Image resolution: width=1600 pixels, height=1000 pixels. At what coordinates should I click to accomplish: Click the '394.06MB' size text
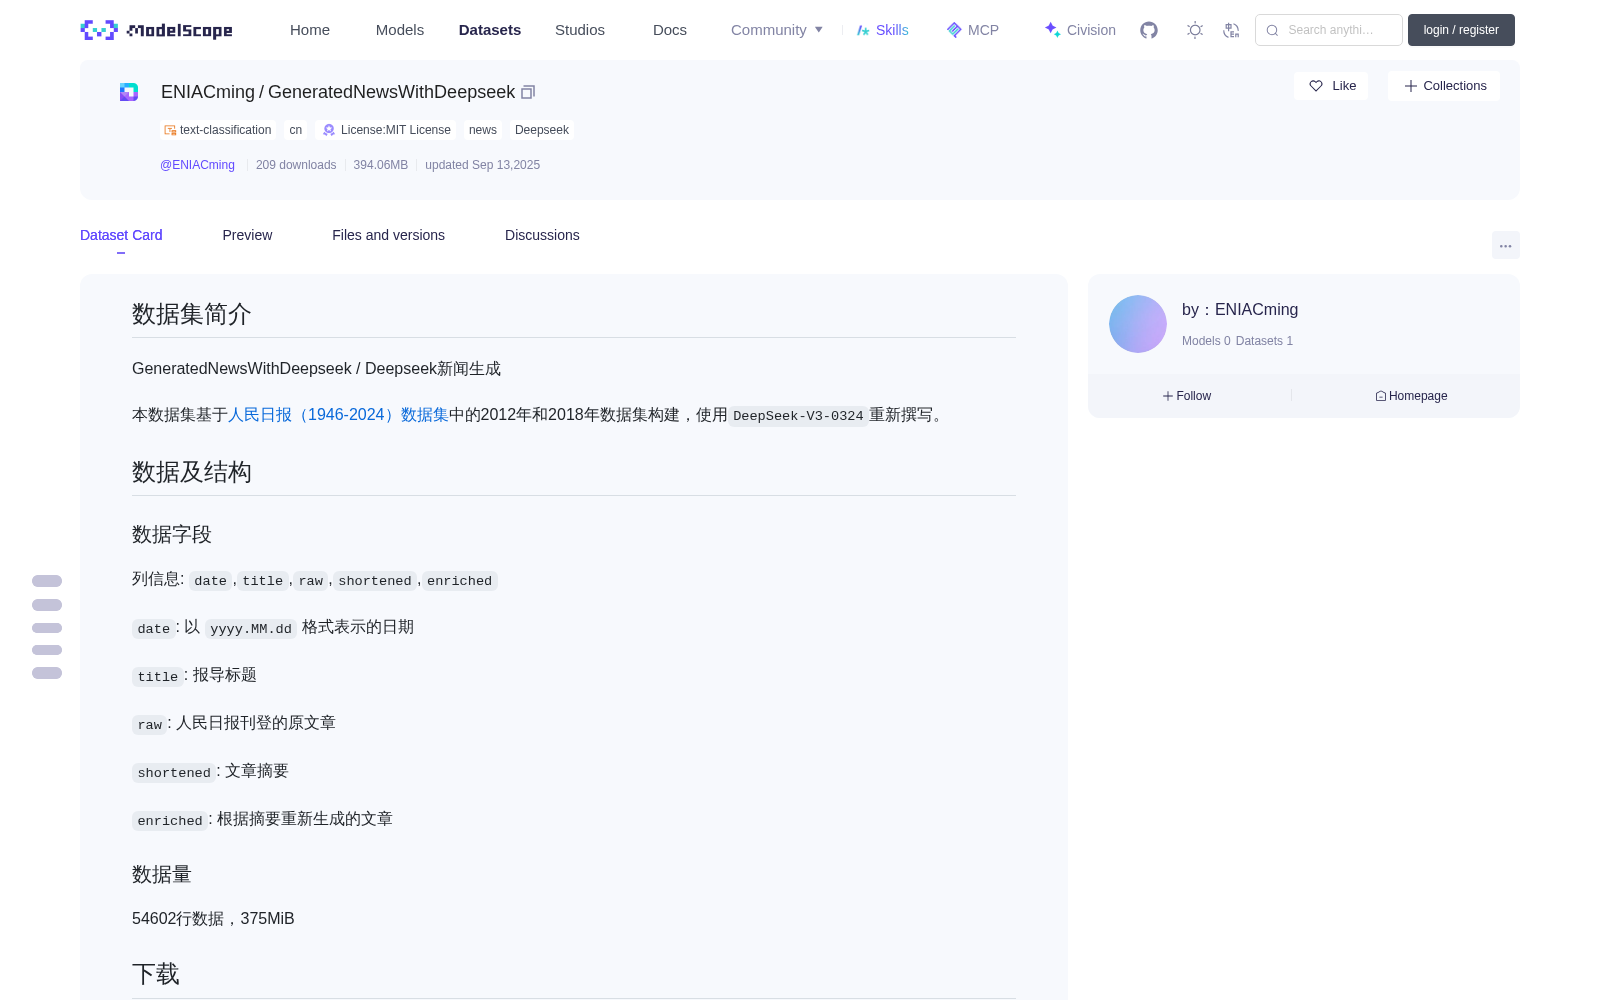(x=381, y=165)
